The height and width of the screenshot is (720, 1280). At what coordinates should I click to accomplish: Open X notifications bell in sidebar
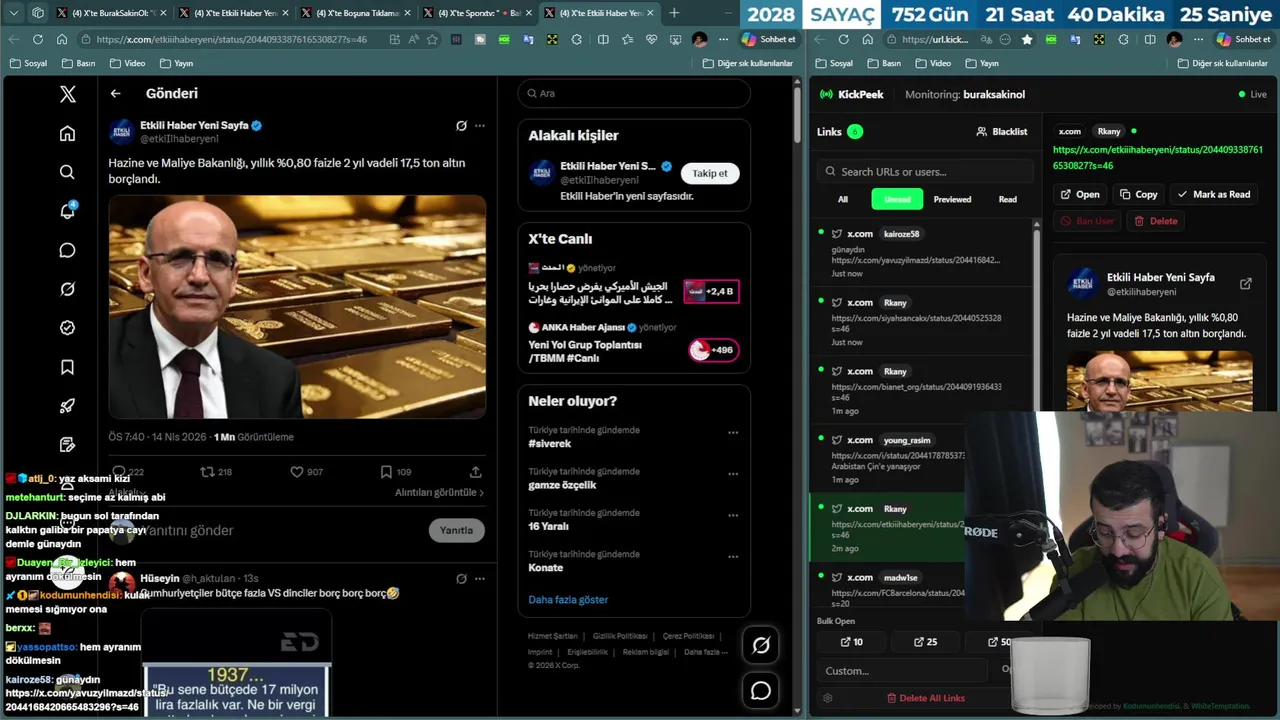click(x=67, y=211)
